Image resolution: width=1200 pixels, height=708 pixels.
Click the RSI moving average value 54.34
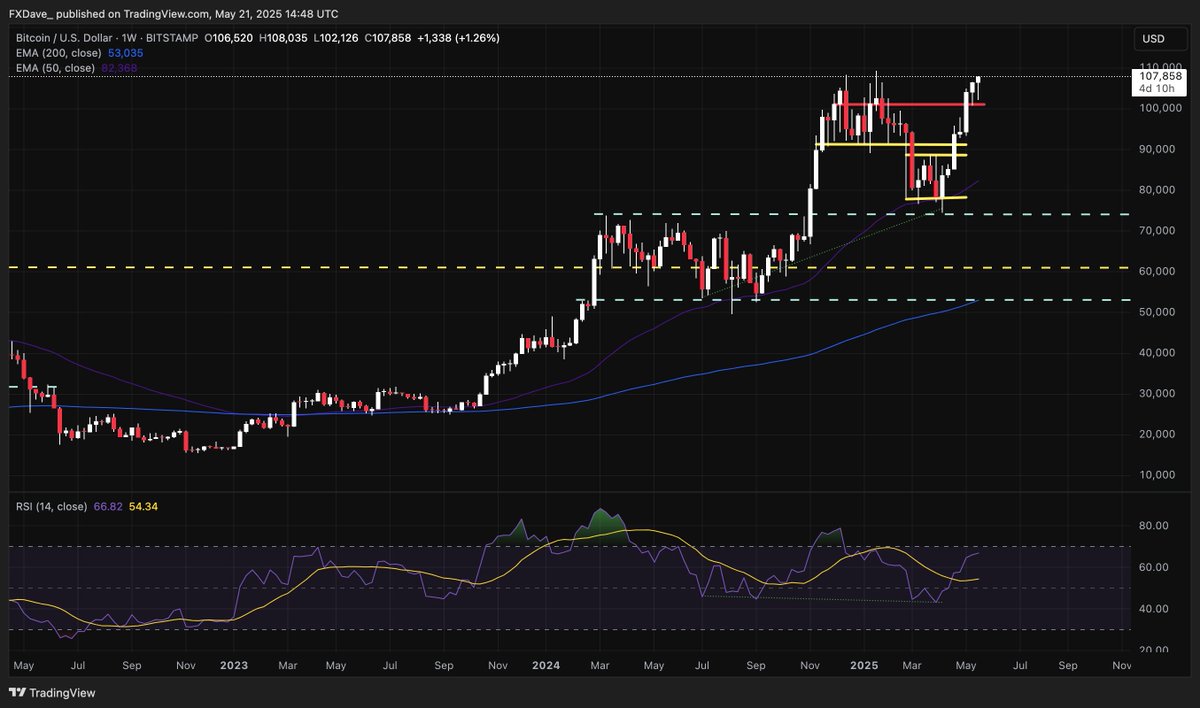coord(143,507)
